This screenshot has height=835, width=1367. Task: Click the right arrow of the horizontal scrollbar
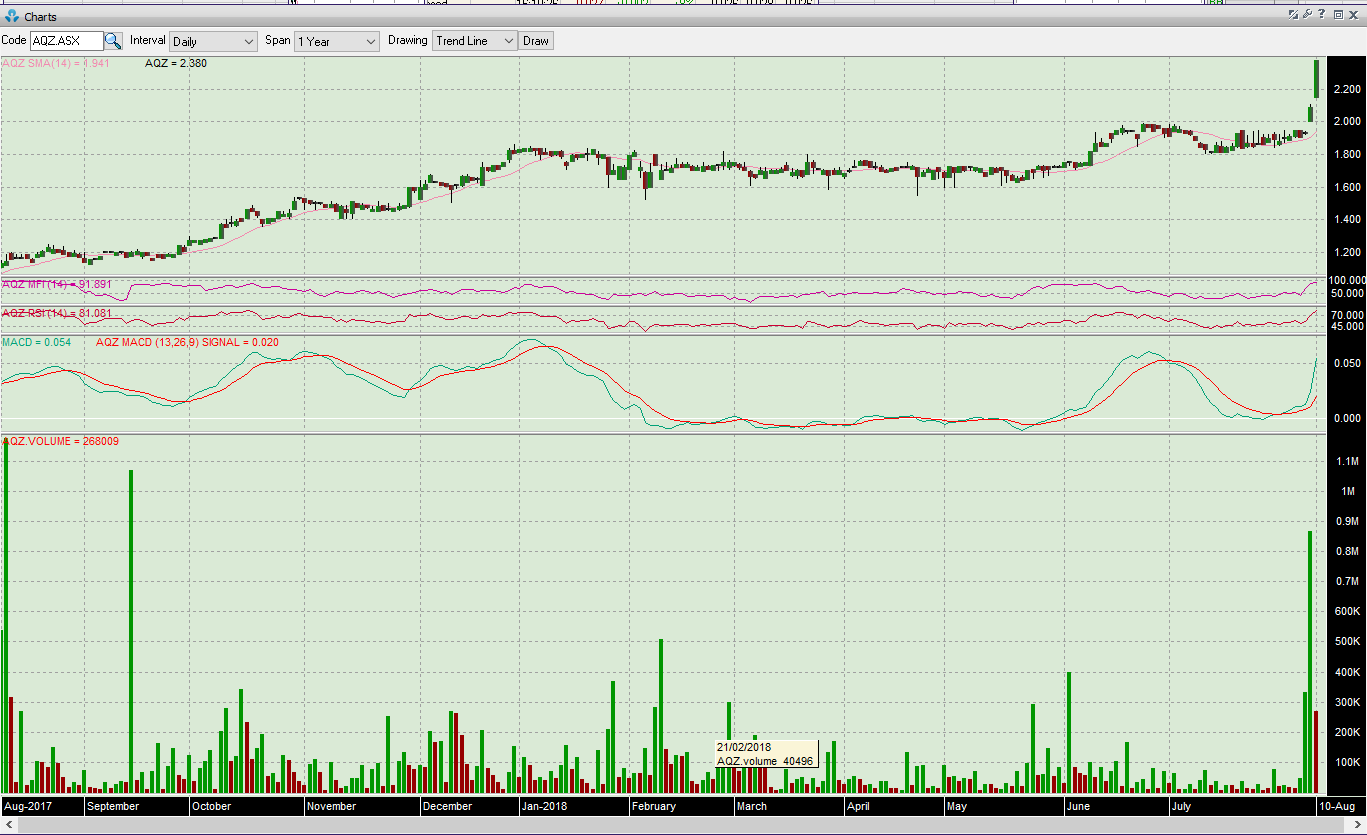click(1357, 825)
